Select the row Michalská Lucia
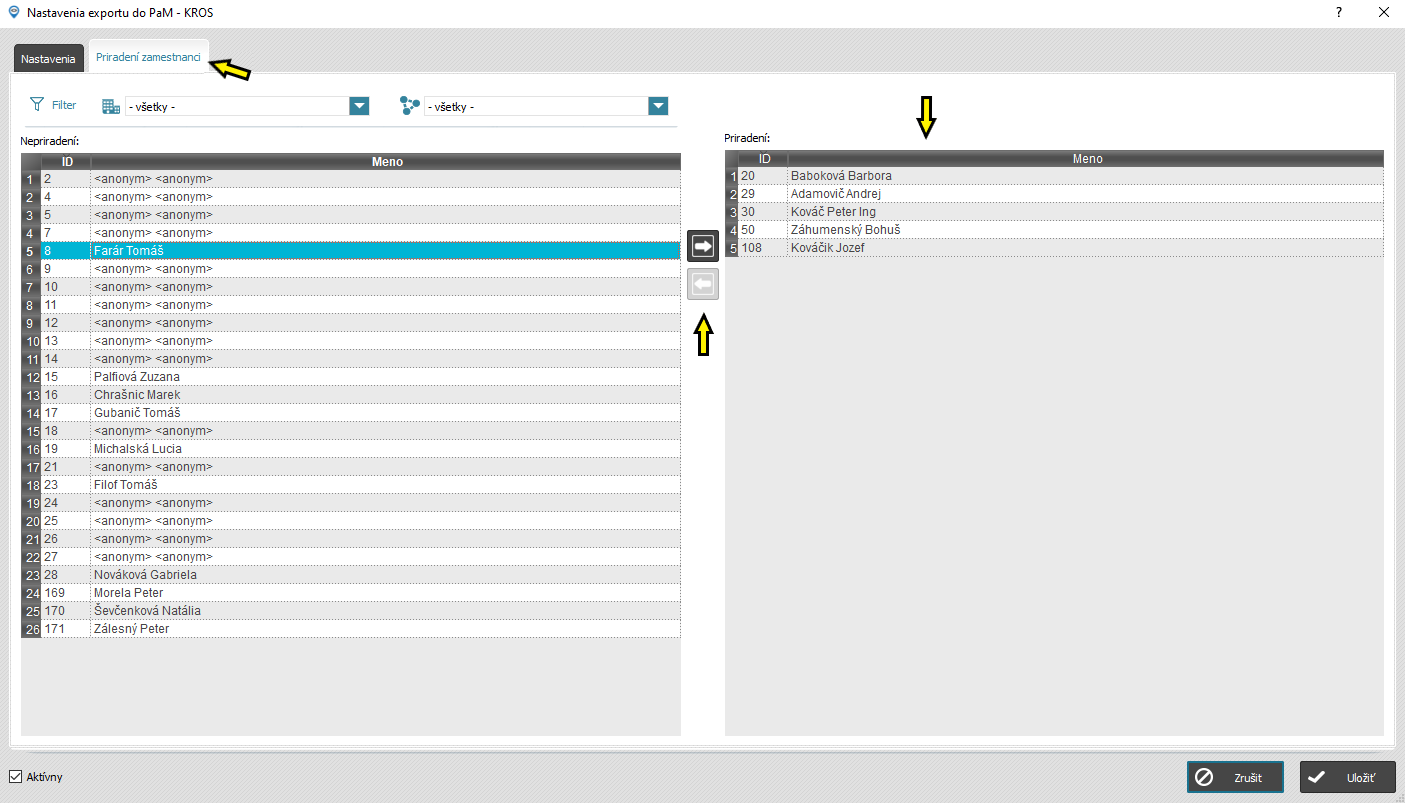 click(351, 449)
